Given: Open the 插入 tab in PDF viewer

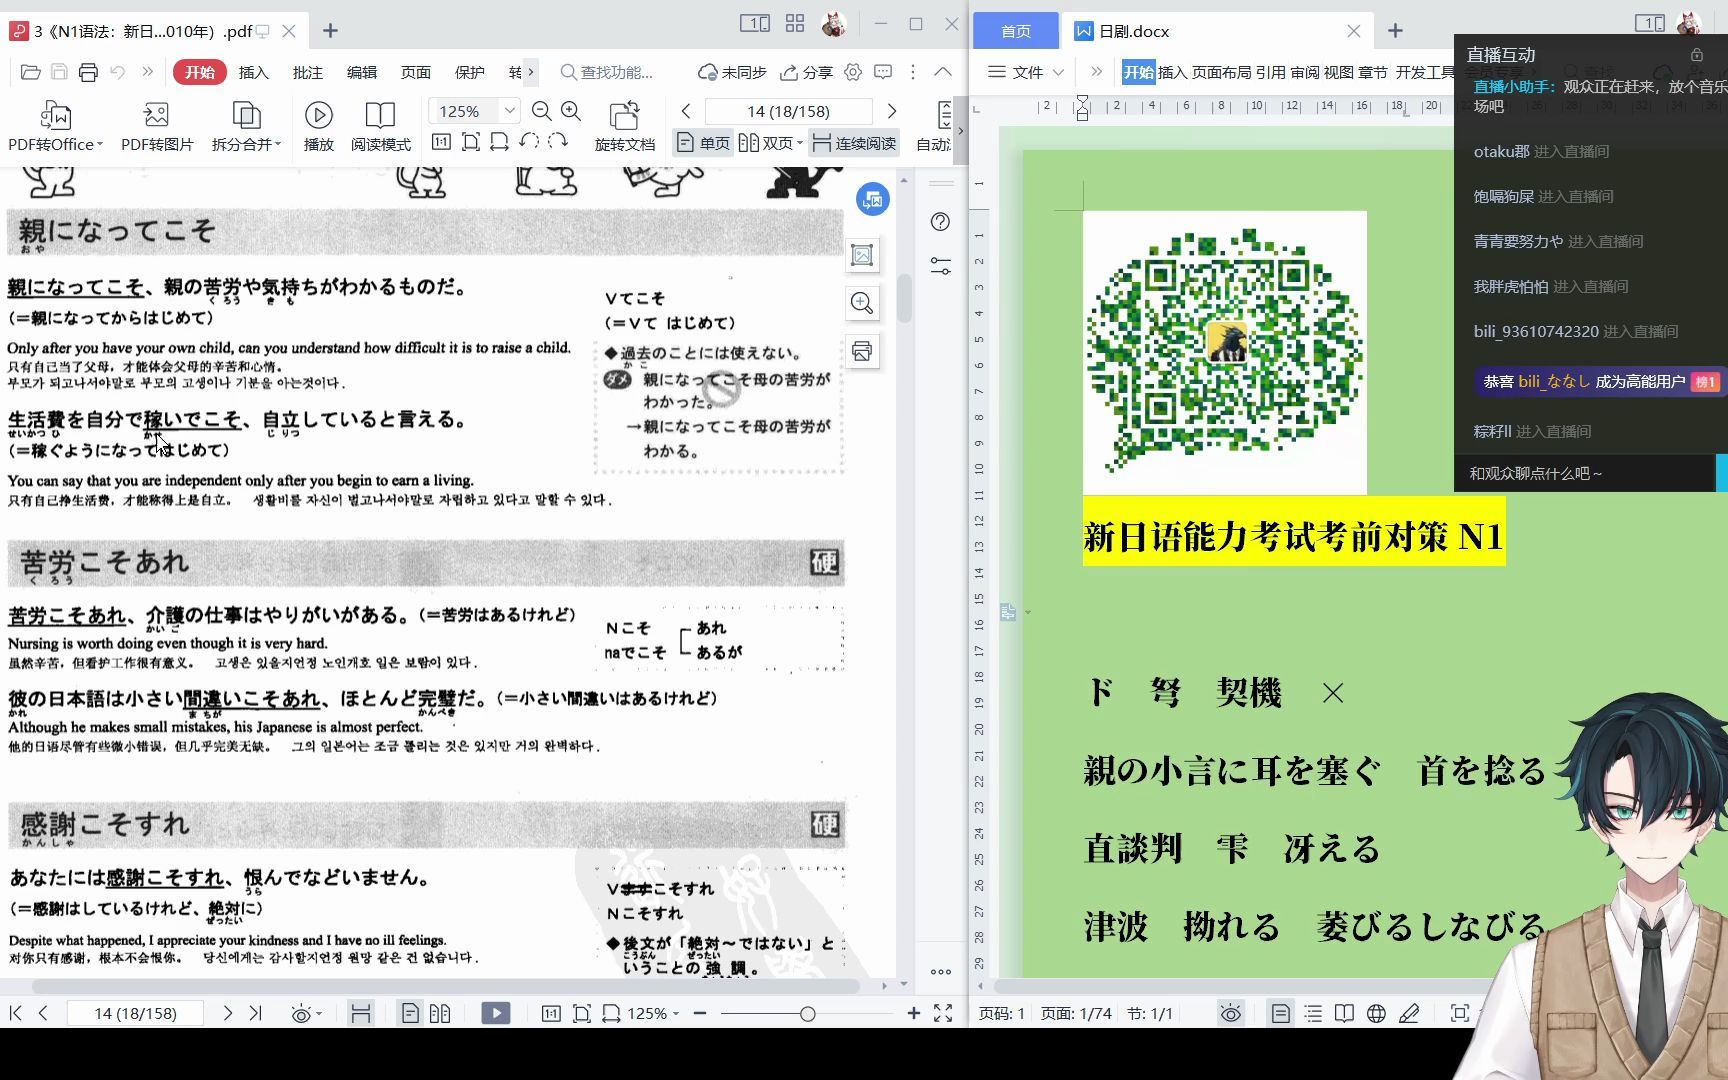Looking at the screenshot, I should pos(254,72).
